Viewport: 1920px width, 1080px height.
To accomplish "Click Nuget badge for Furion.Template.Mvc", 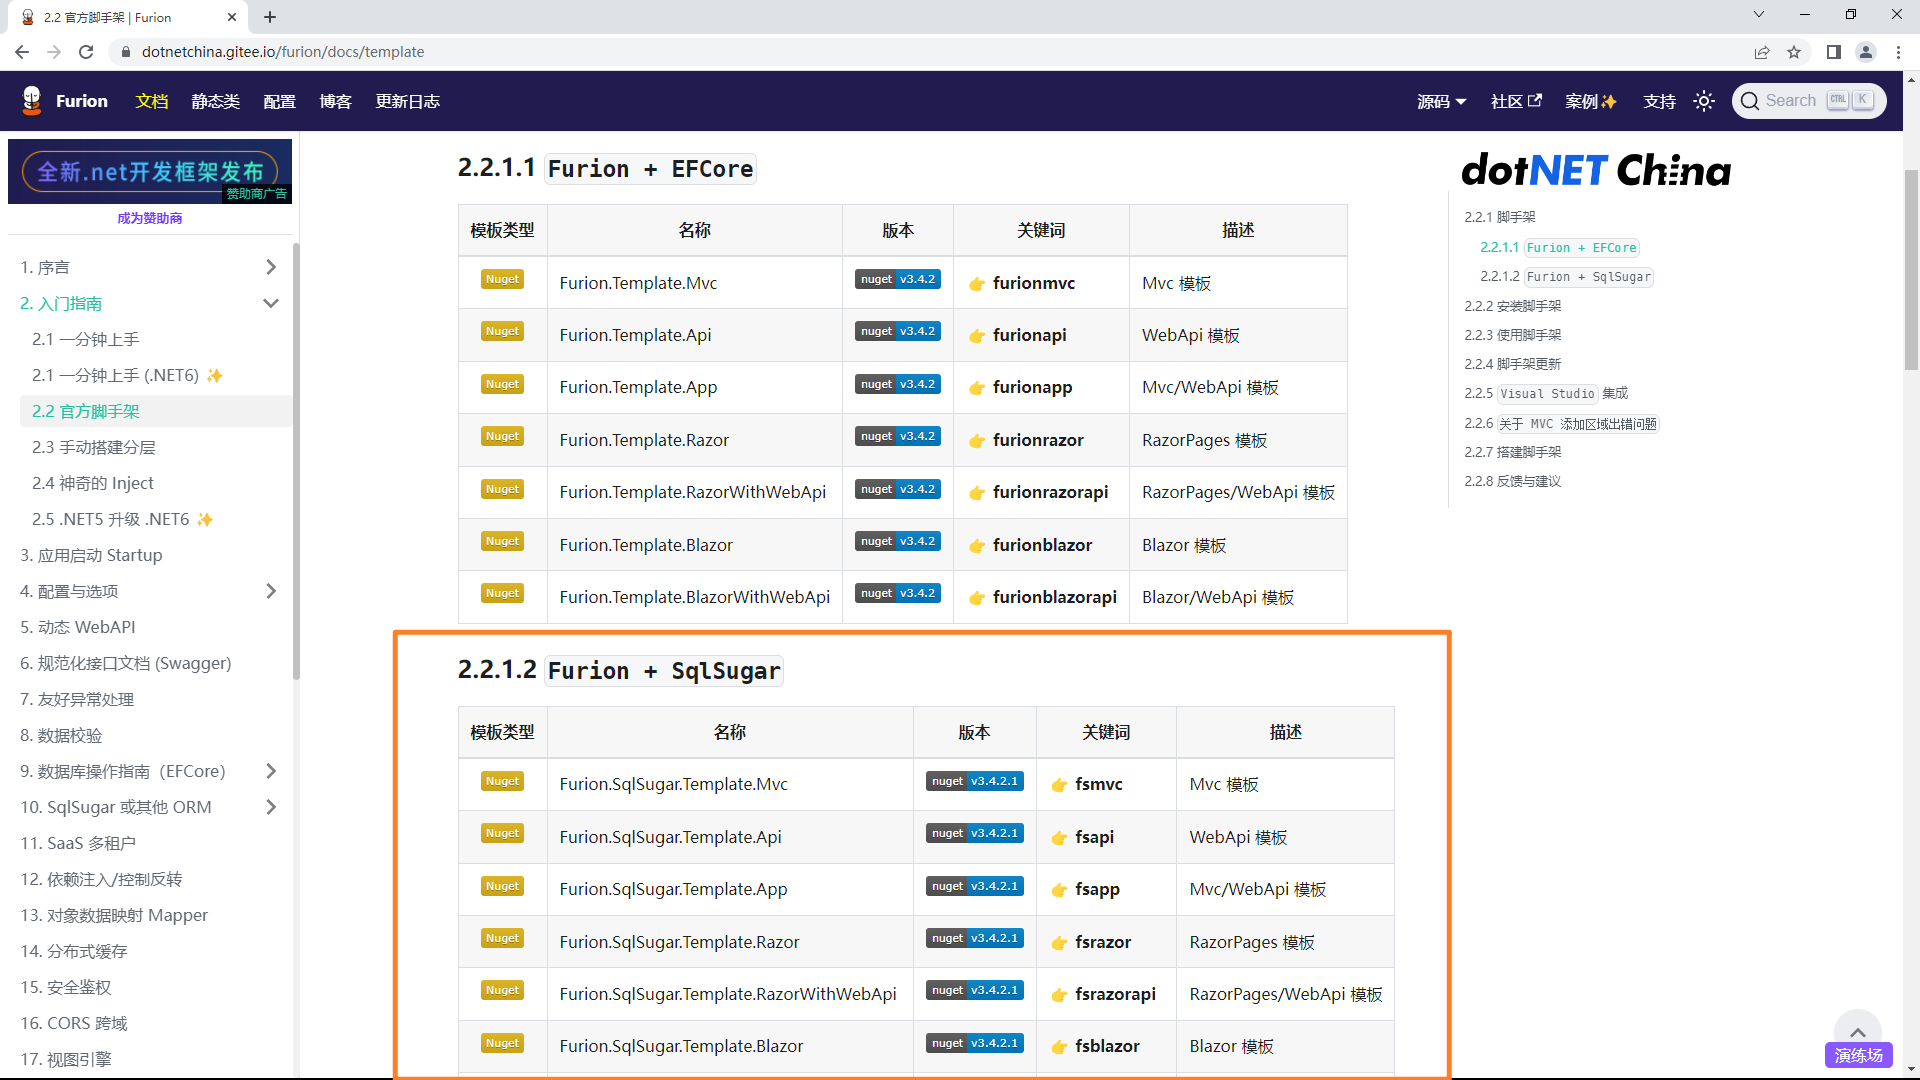I will [502, 280].
